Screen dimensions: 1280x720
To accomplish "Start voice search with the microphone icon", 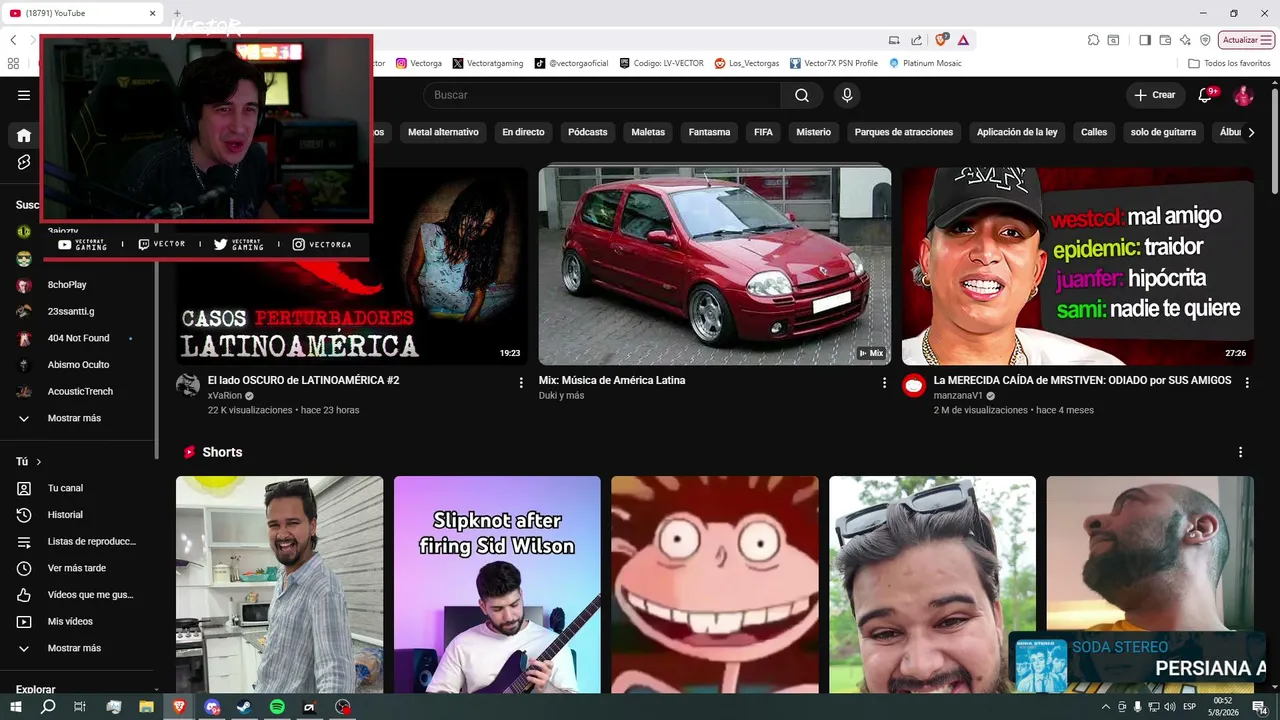I will [847, 95].
